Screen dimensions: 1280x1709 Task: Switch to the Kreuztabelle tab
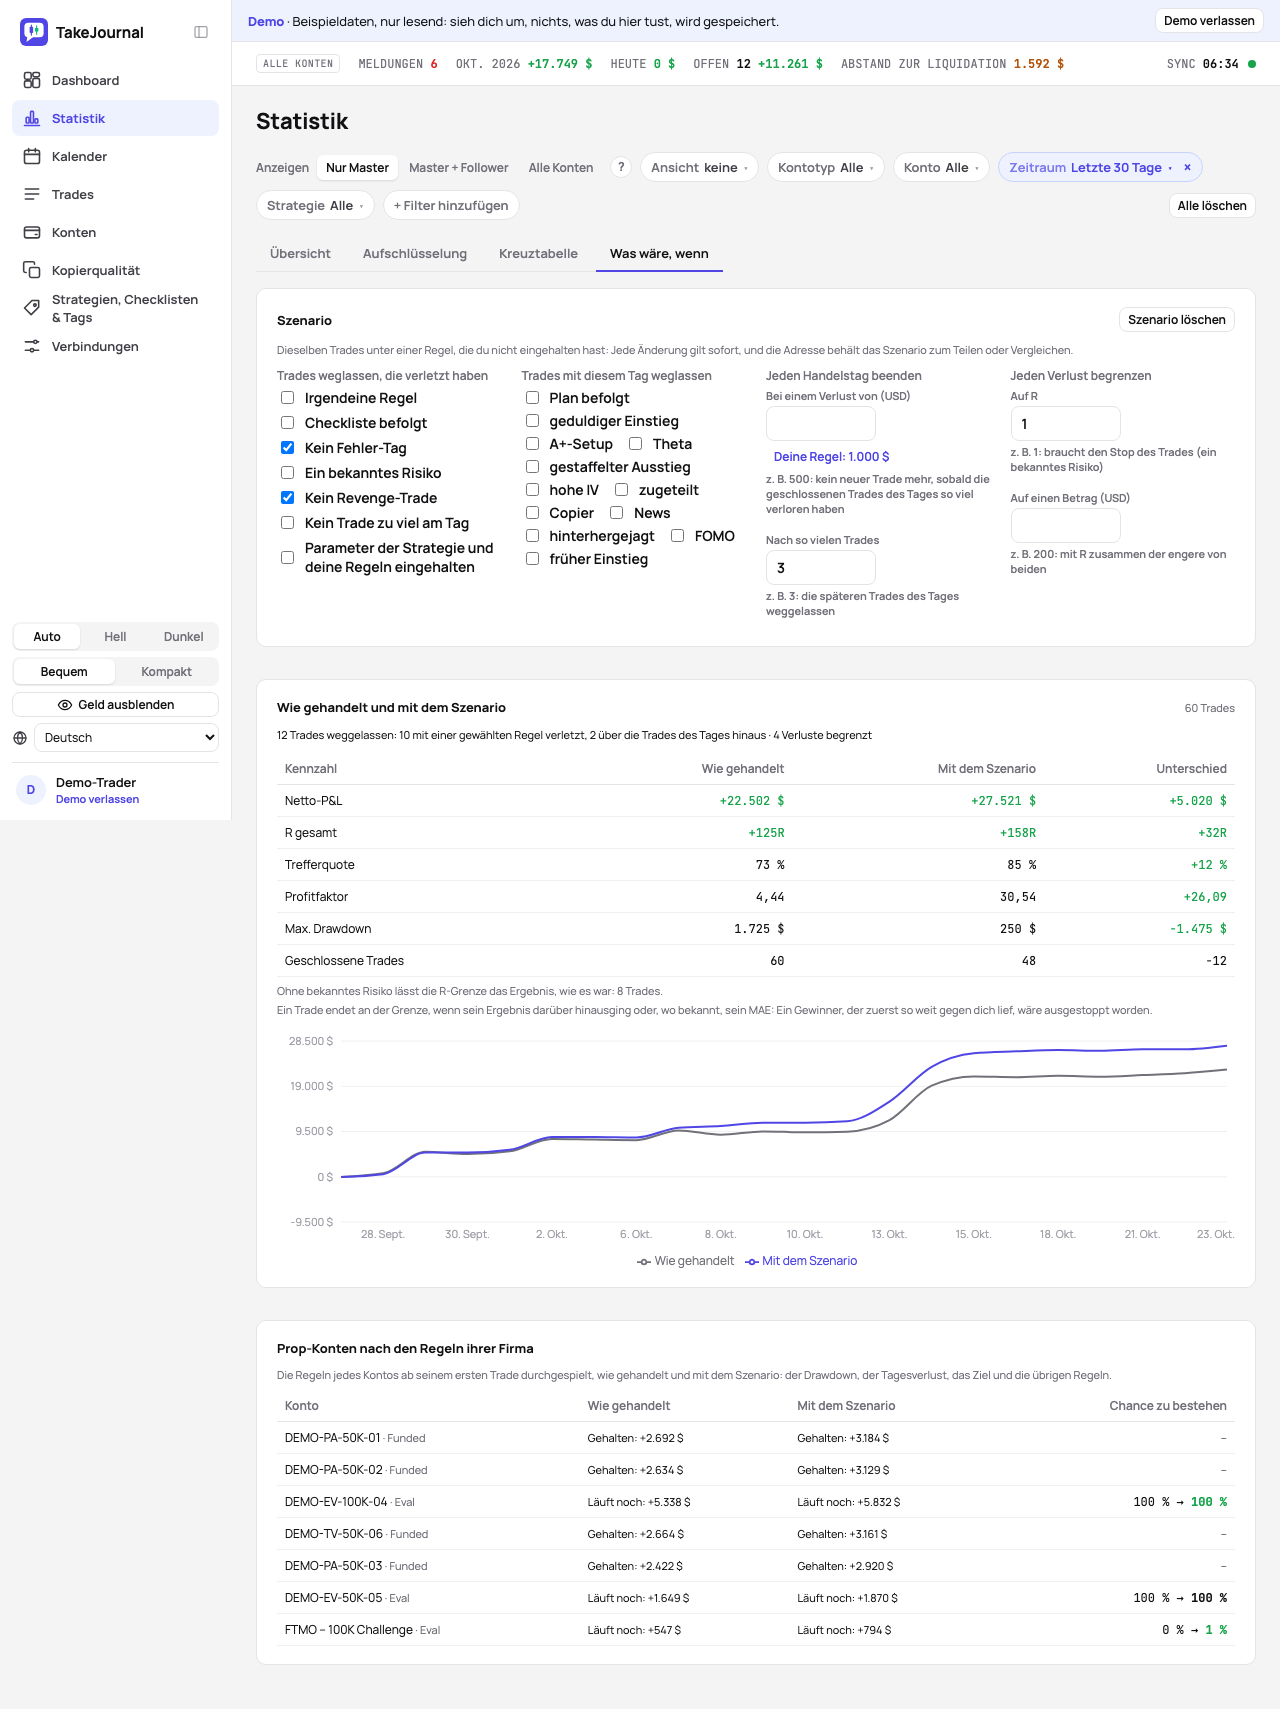538,253
